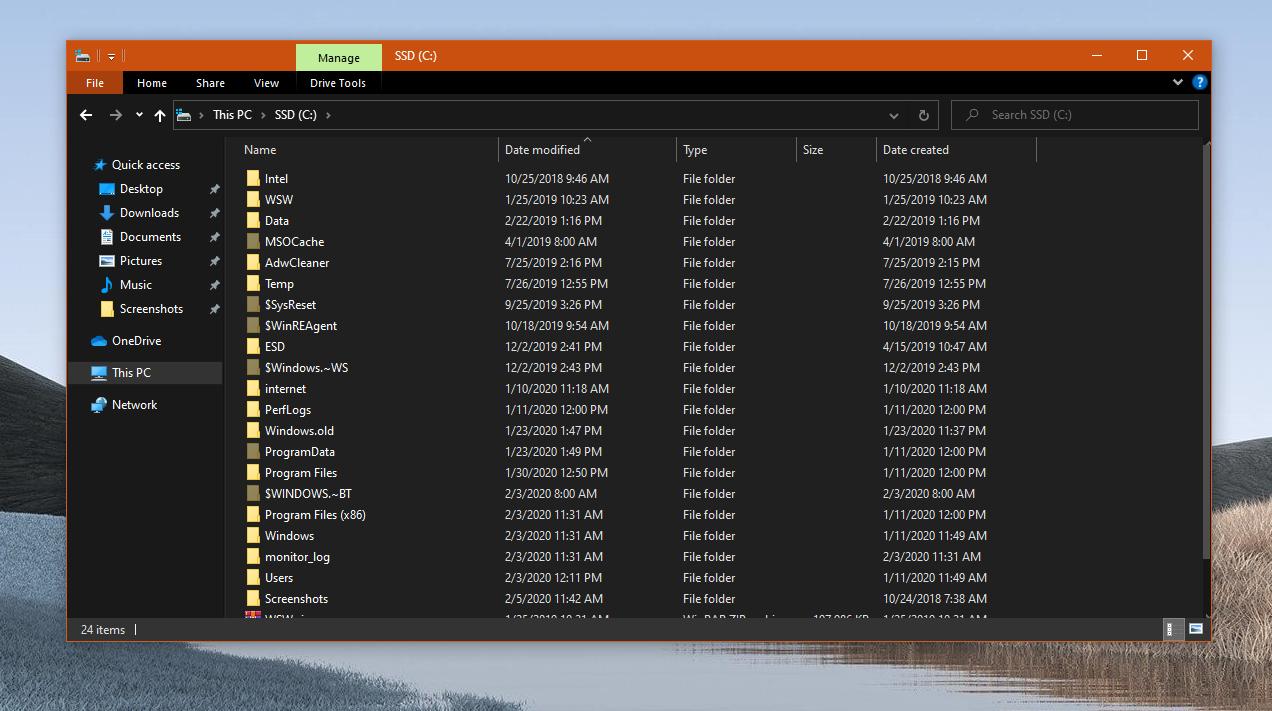1272x711 pixels.
Task: Click the Program Files (x86) folder icon
Action: click(254, 515)
